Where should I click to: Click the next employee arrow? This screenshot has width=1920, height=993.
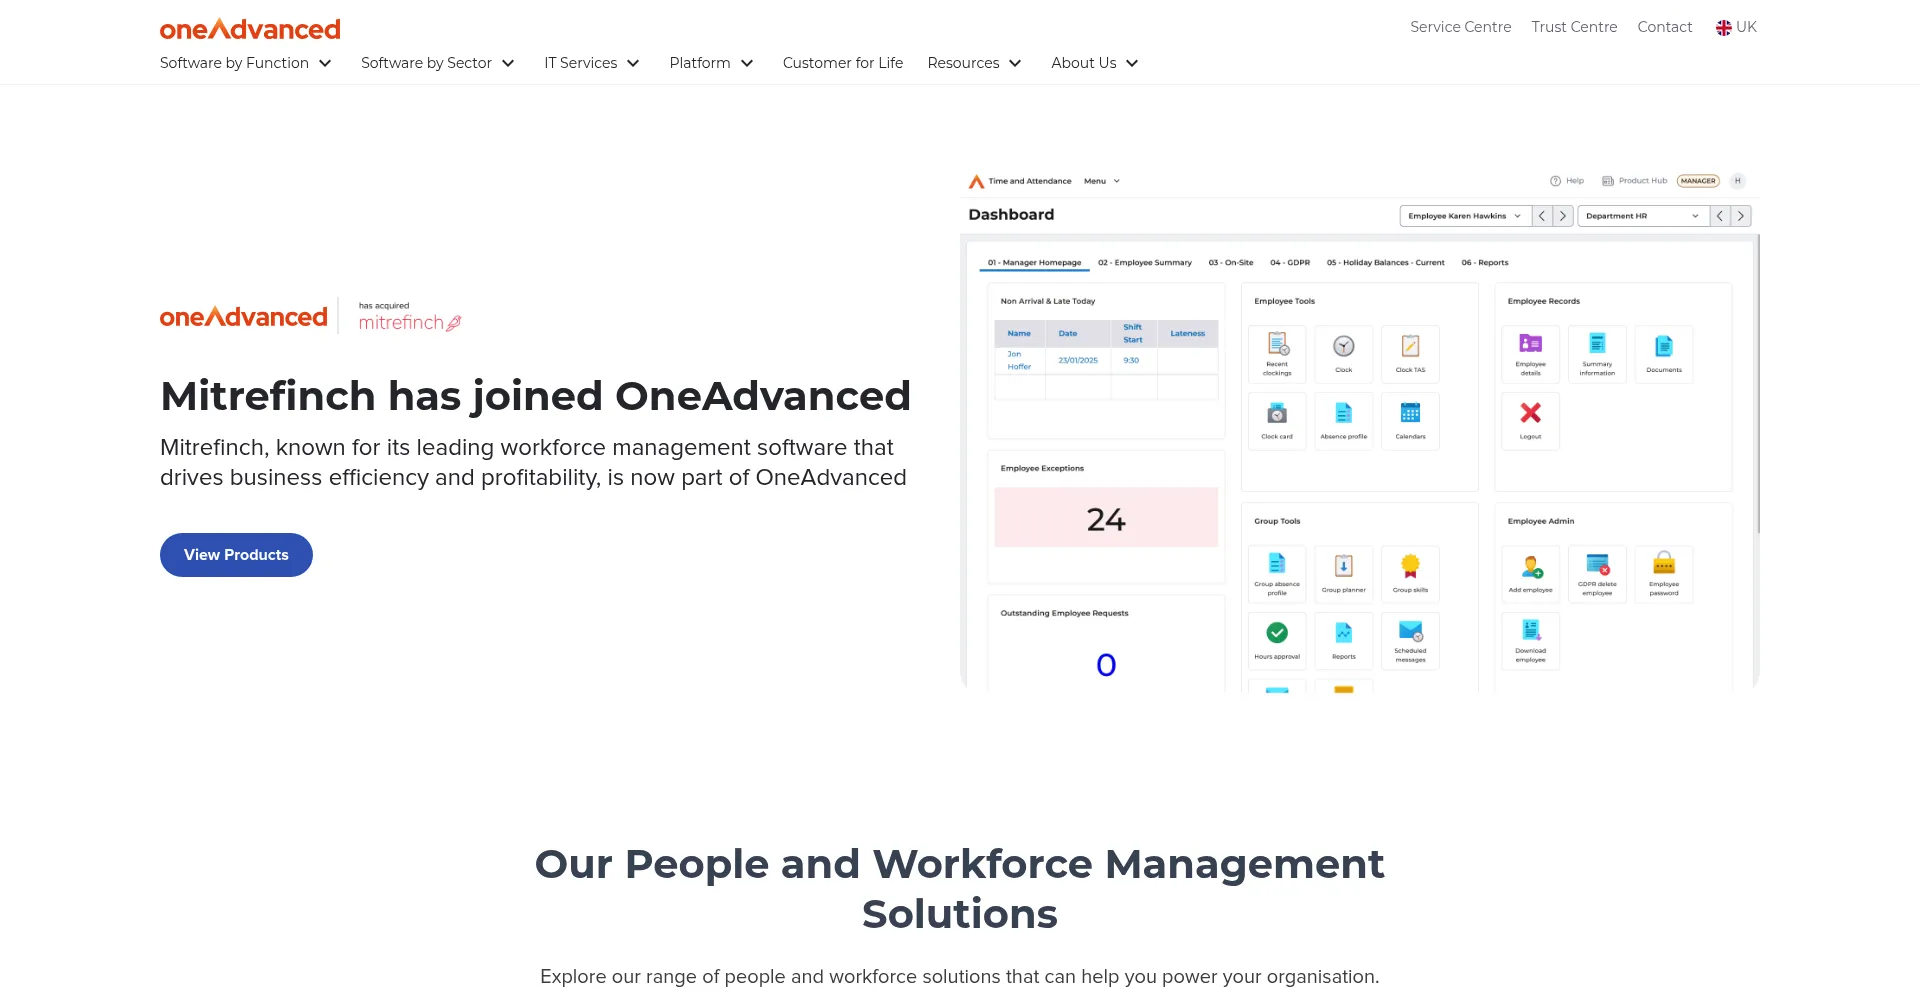point(1563,216)
